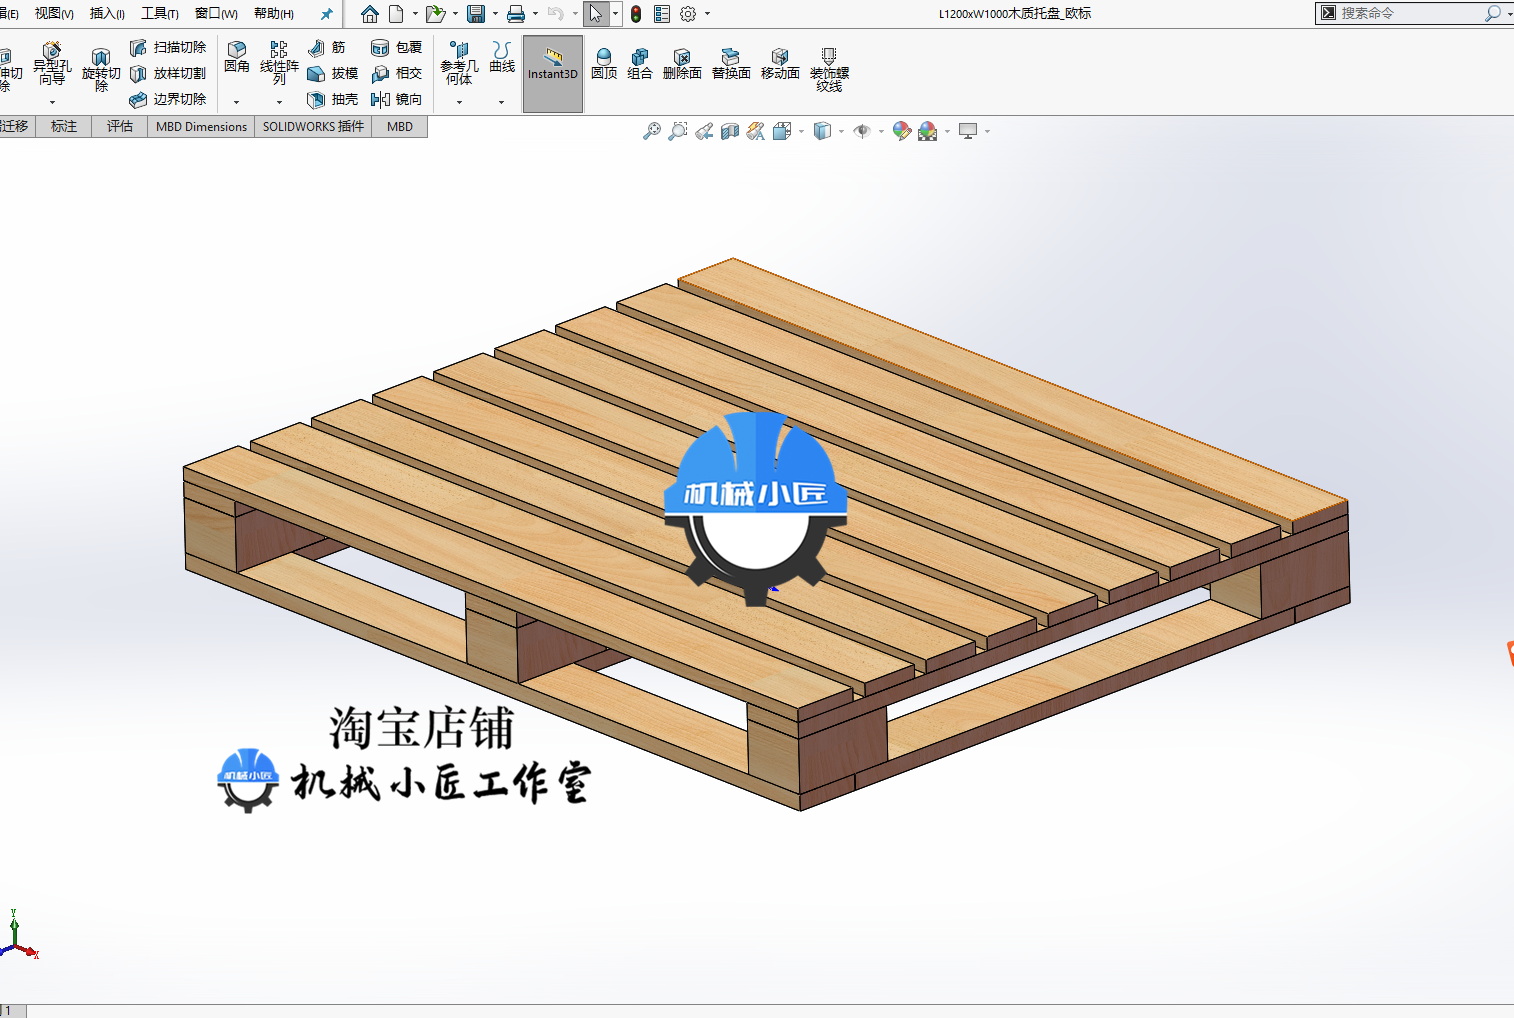Image resolution: width=1514 pixels, height=1018 pixels.
Task: Select the Mirror (镜向) tool
Action: [x=396, y=99]
